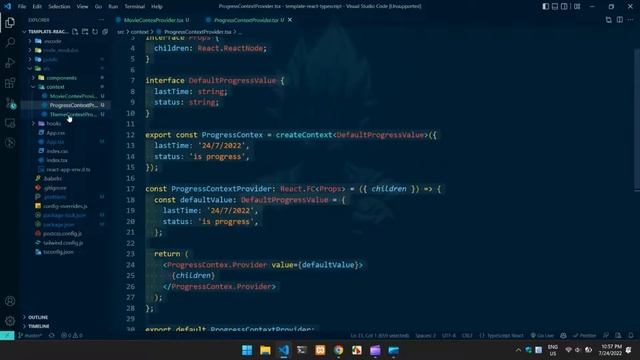Collapse all folders in Explorer
Screen dimensions: 640x360
105,31
